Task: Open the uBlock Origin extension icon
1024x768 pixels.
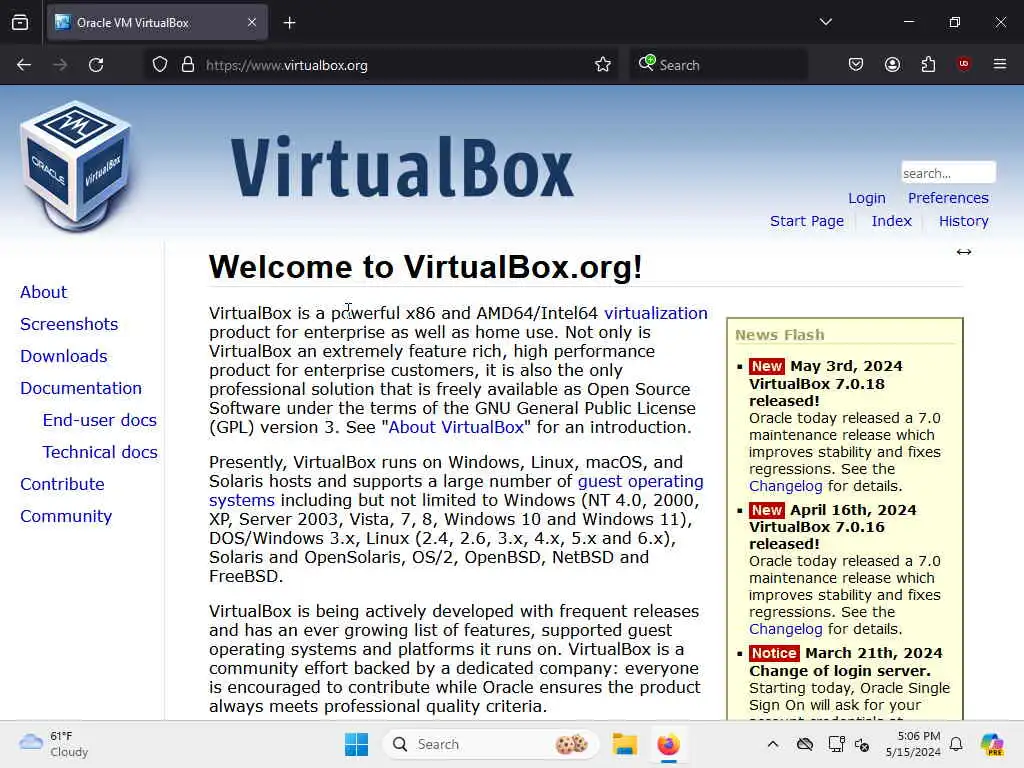Action: [964, 64]
